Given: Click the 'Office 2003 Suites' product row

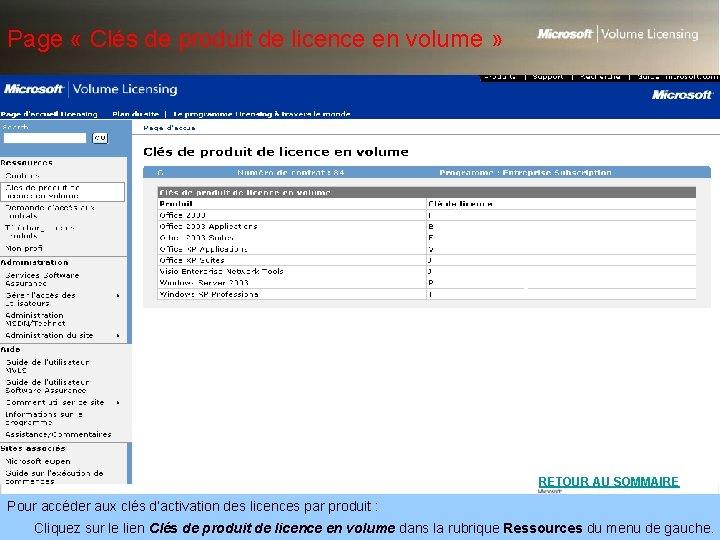Looking at the screenshot, I should tap(427, 238).
